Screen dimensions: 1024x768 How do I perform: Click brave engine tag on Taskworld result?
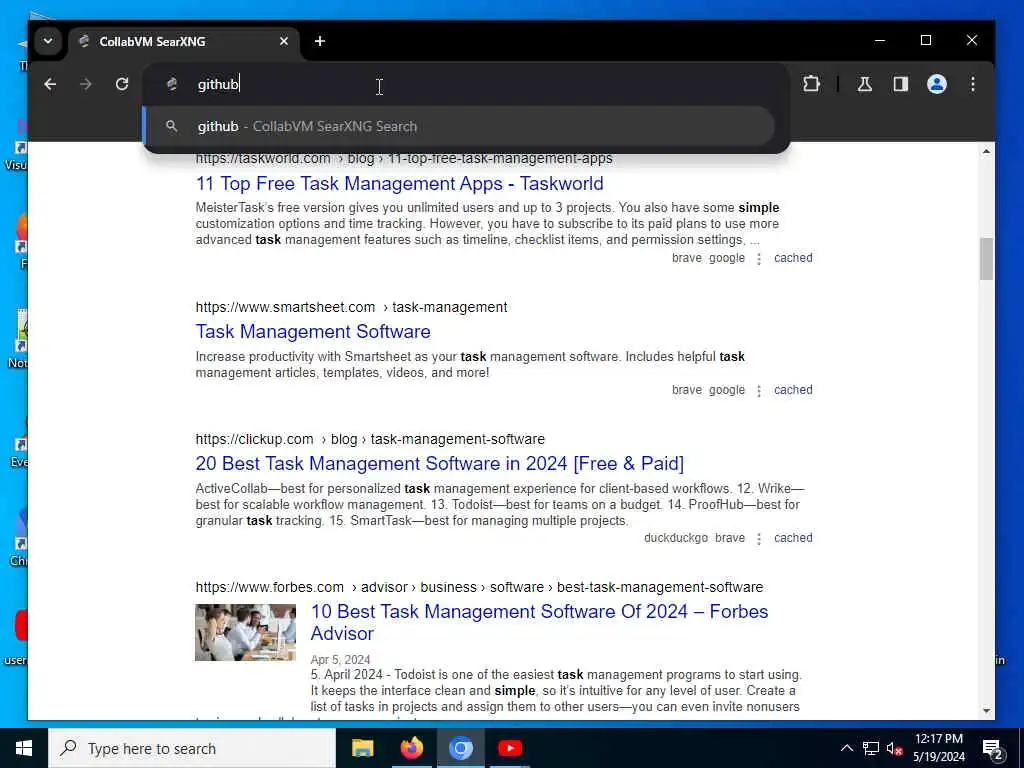686,258
